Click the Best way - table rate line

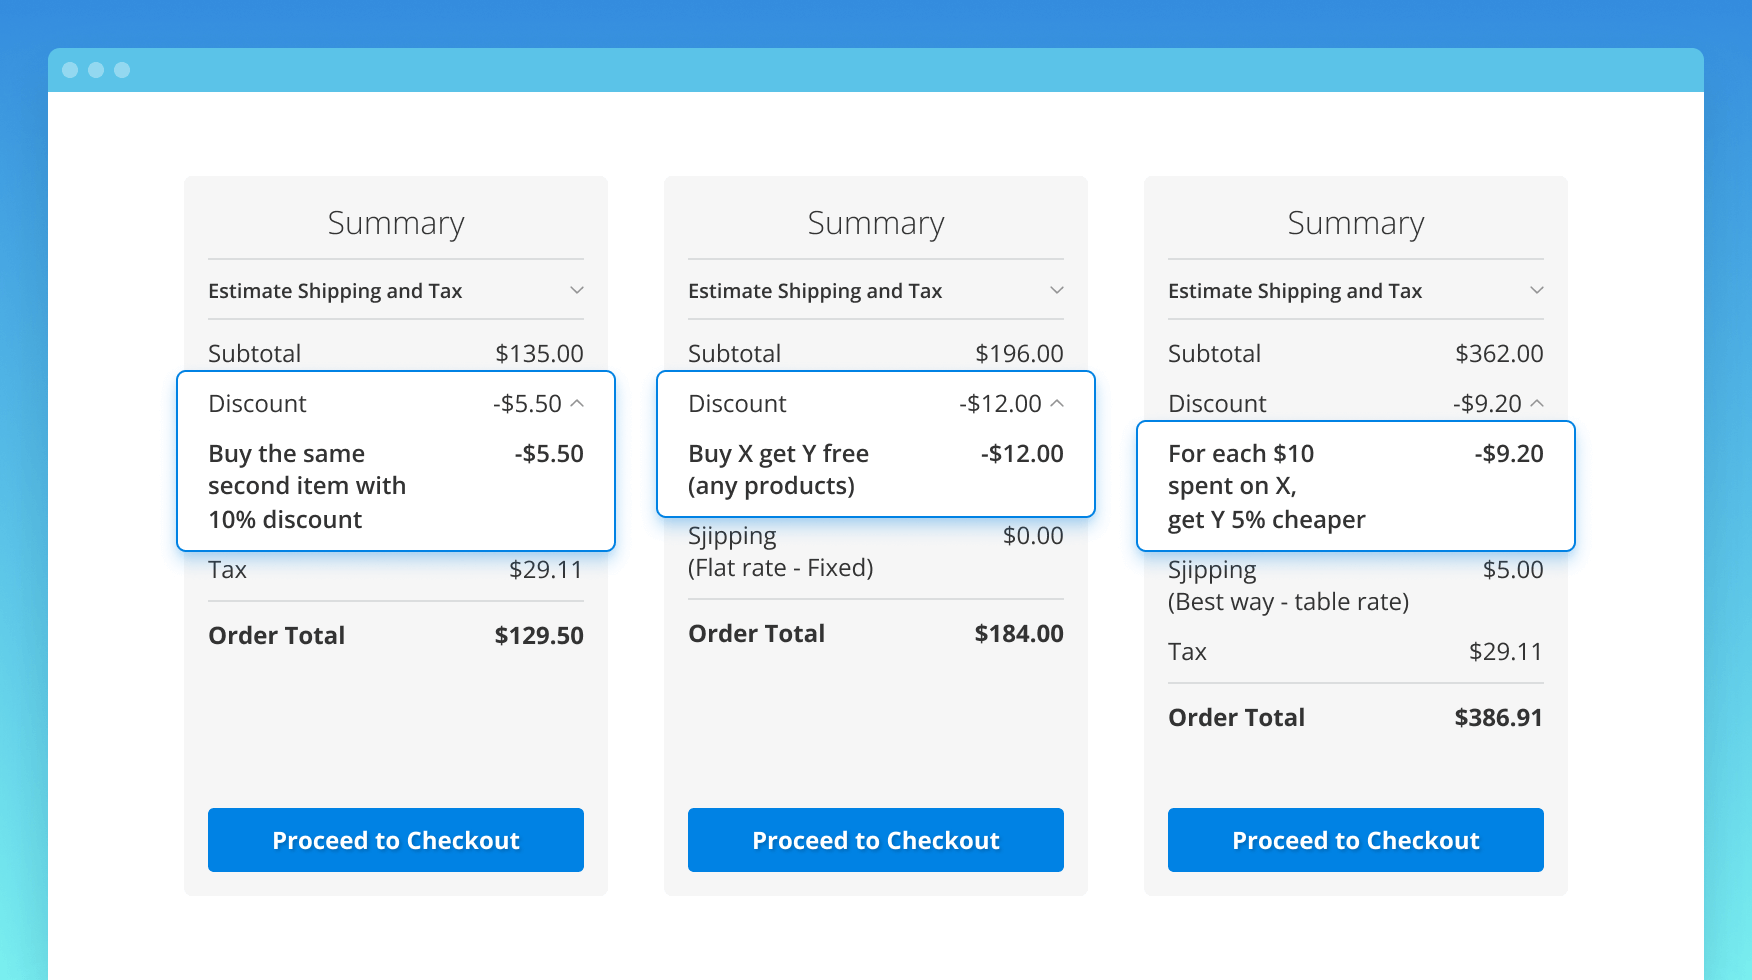[x=1288, y=602]
